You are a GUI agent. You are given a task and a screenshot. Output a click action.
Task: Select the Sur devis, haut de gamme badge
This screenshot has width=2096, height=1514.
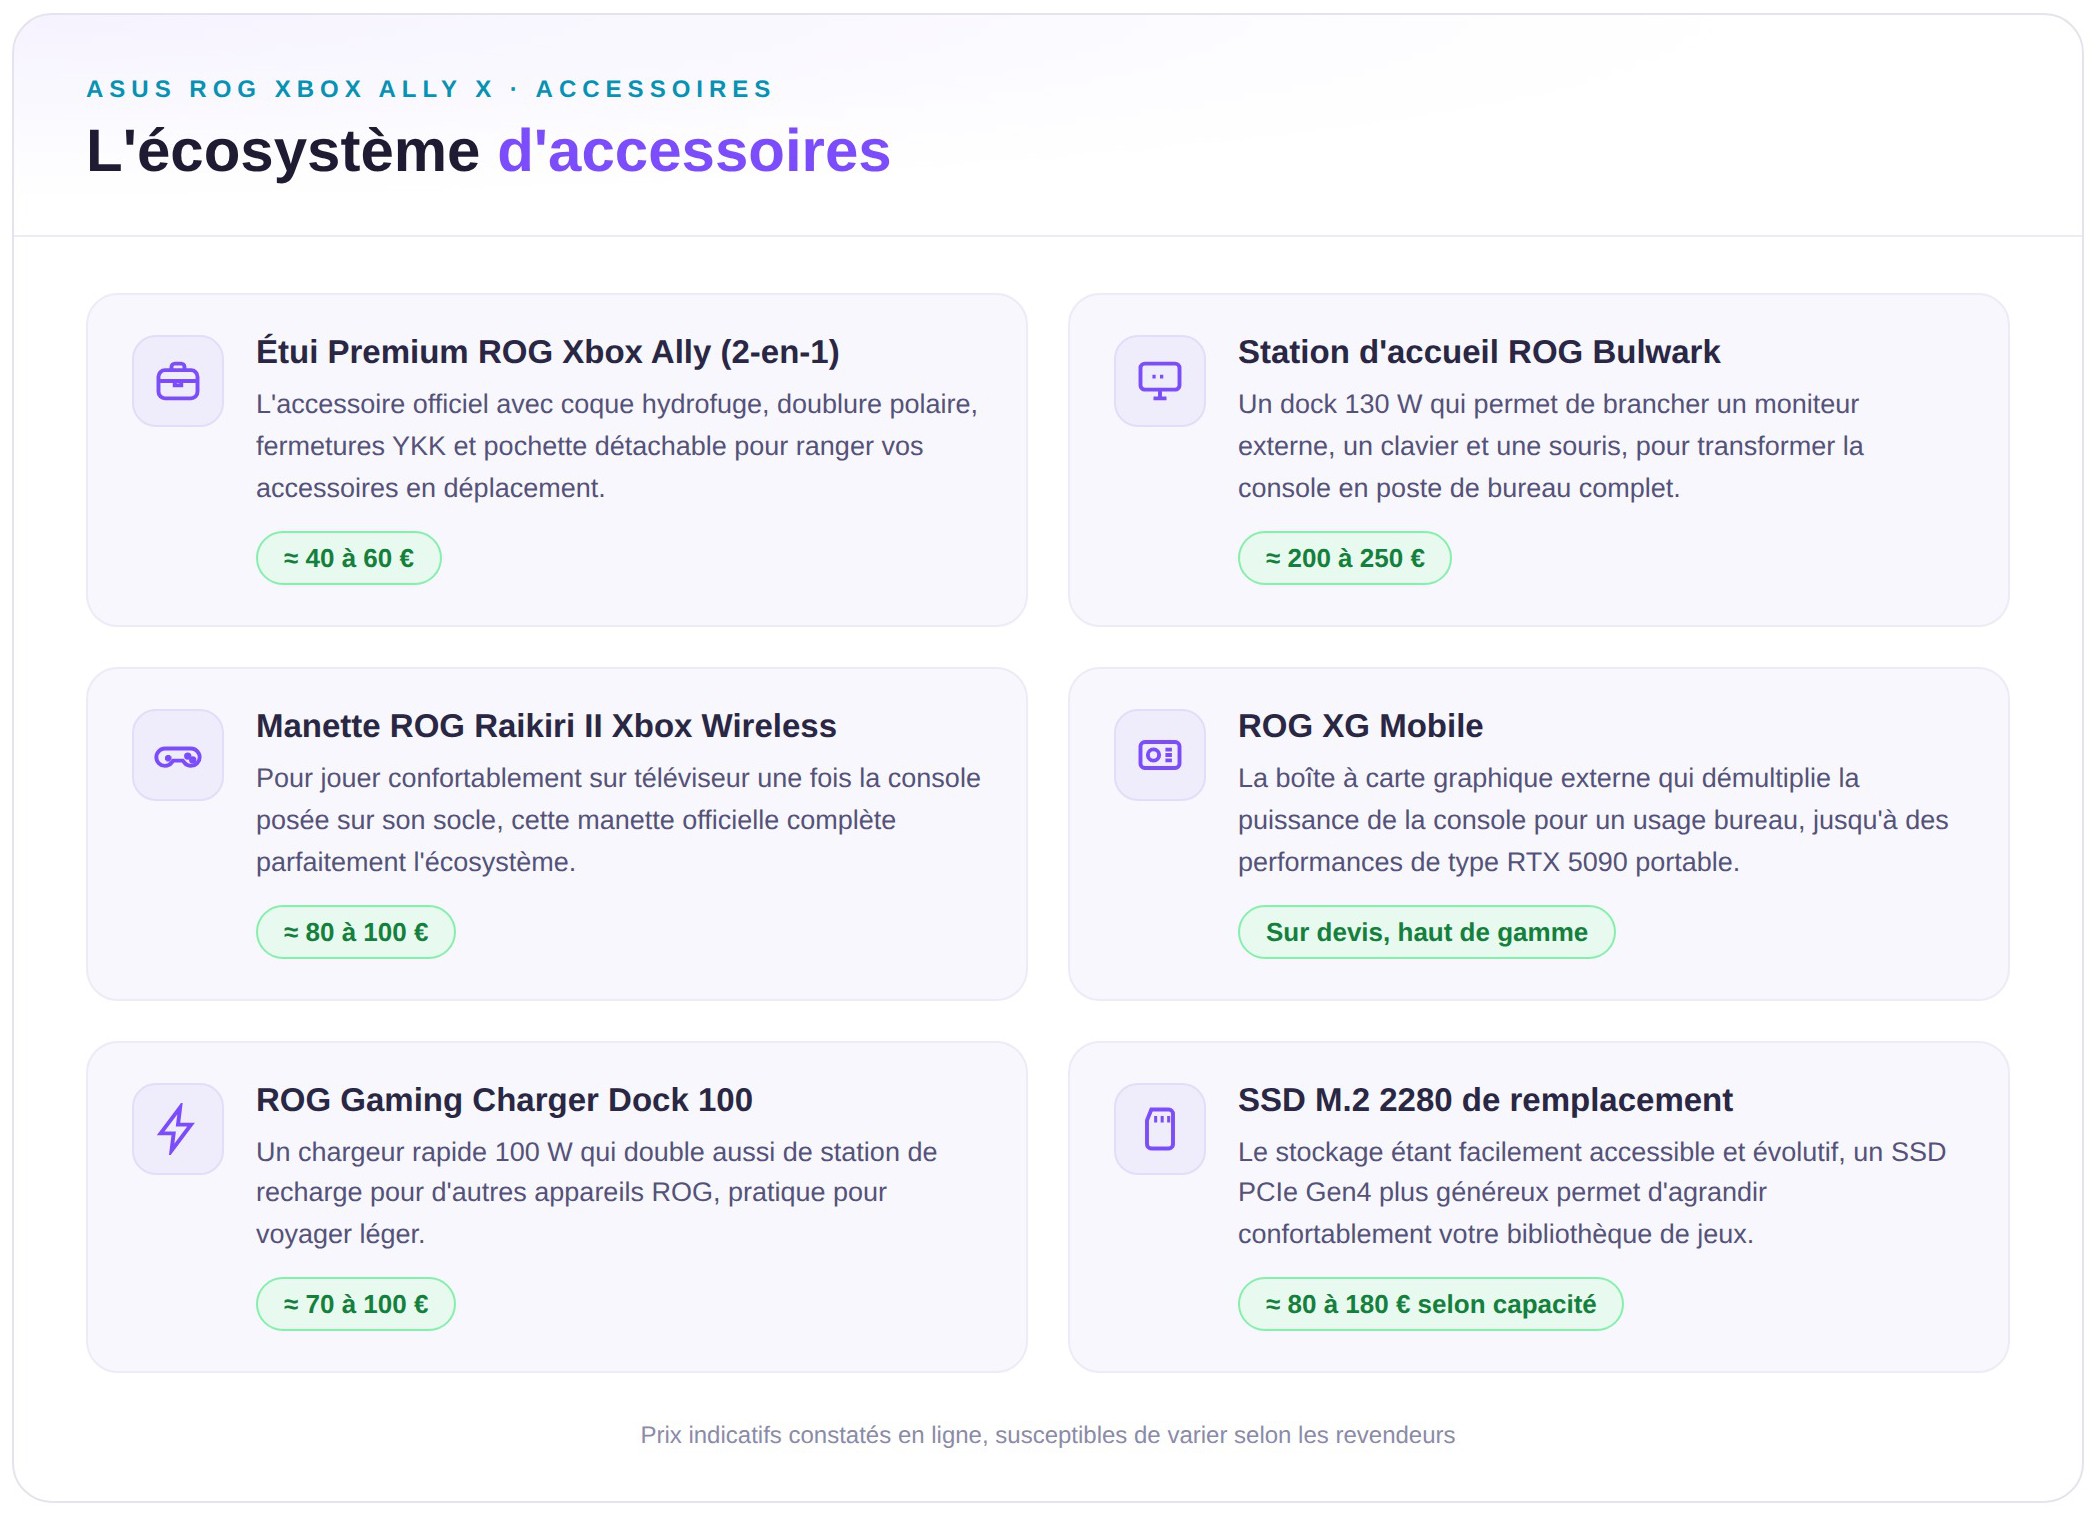(x=1427, y=932)
